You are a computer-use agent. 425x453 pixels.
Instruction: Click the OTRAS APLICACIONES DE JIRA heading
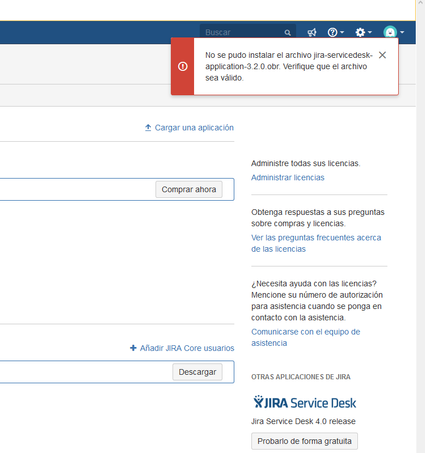pyautogui.click(x=301, y=377)
